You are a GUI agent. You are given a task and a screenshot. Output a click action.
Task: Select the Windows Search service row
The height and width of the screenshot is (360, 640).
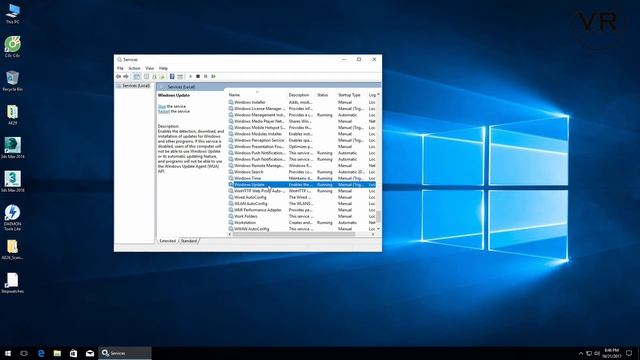point(302,172)
